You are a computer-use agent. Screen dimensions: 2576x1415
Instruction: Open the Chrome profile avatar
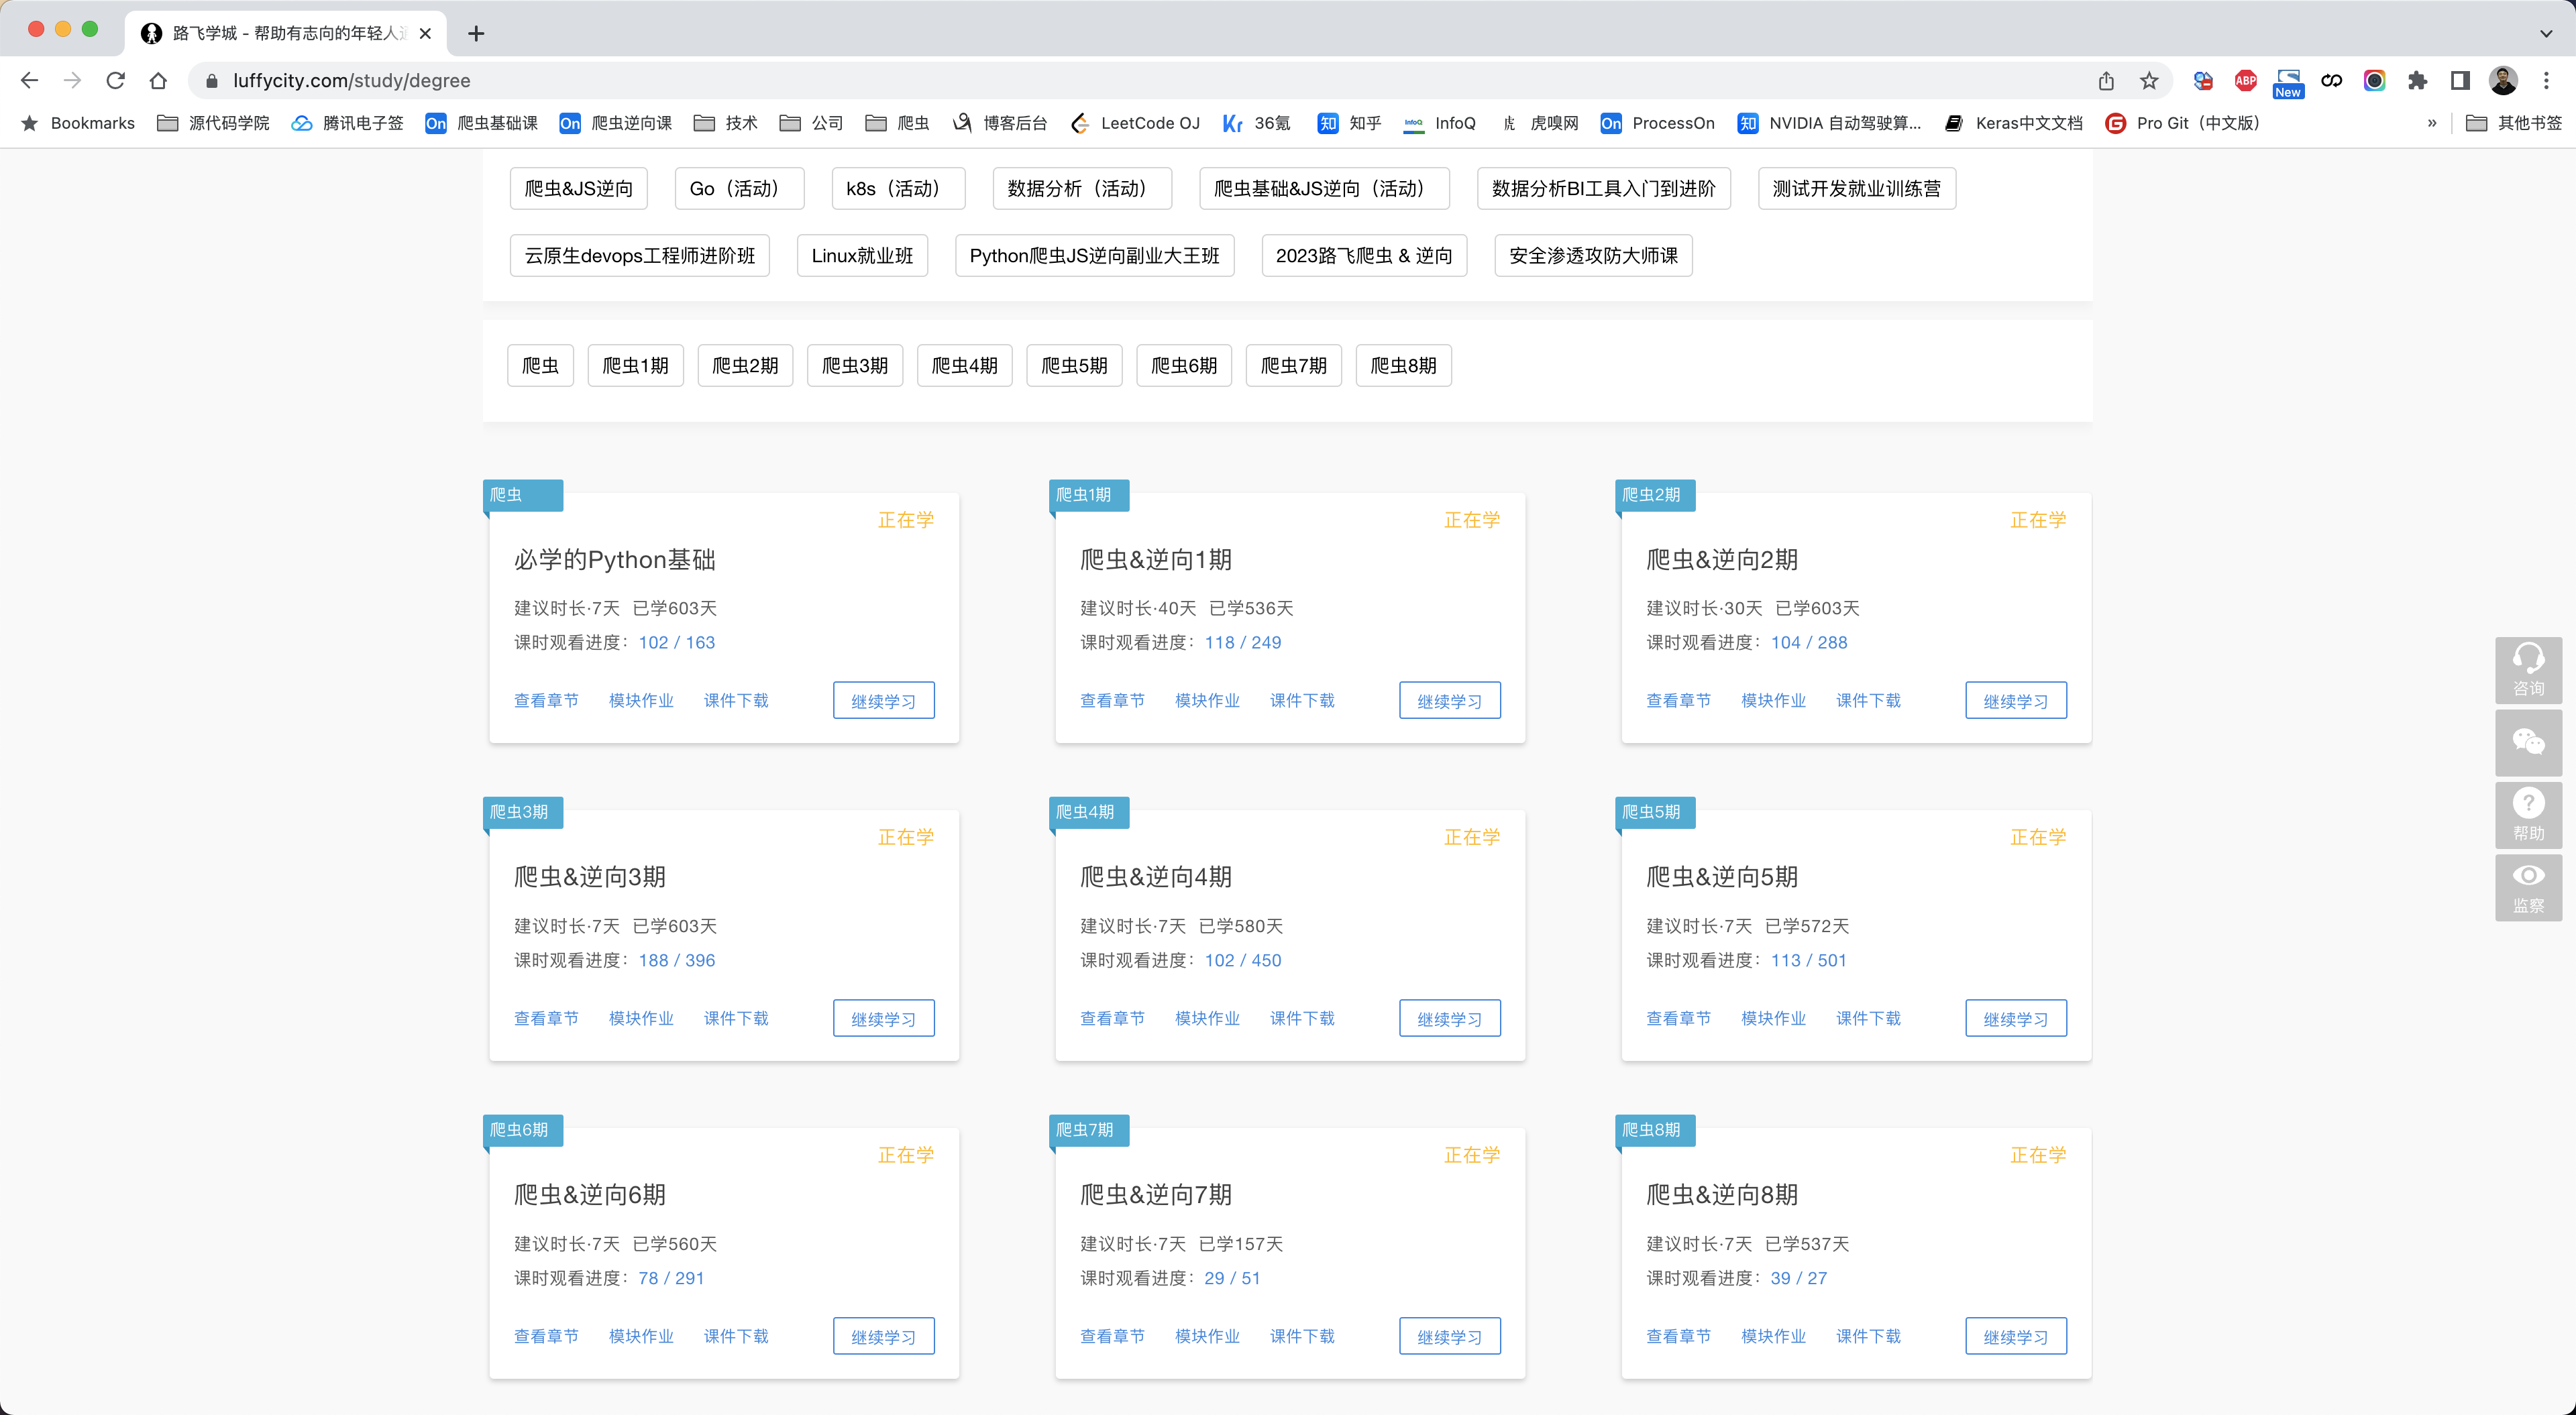[x=2503, y=81]
